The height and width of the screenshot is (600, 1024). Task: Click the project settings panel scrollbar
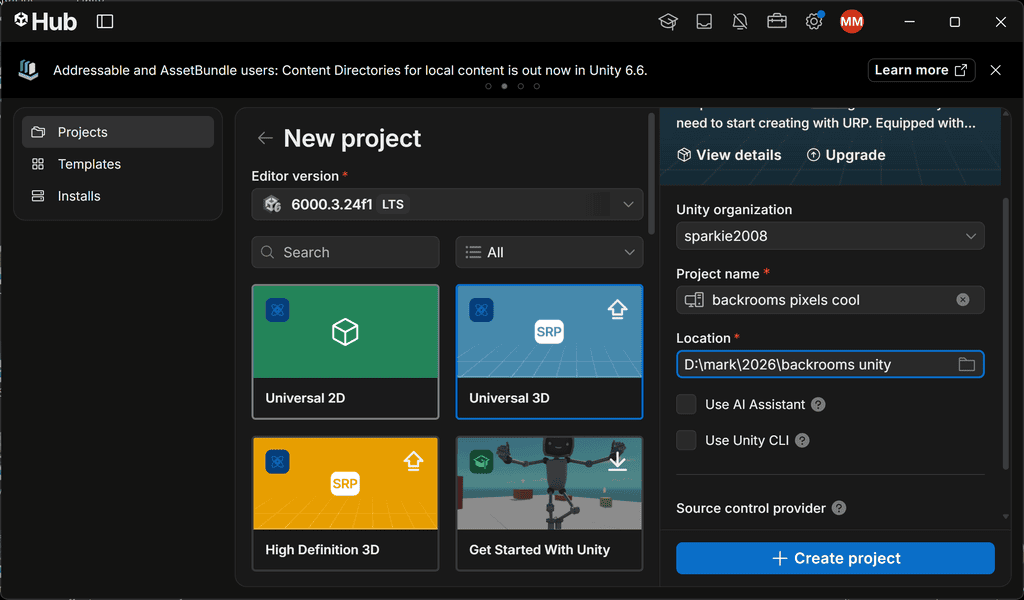1006,333
